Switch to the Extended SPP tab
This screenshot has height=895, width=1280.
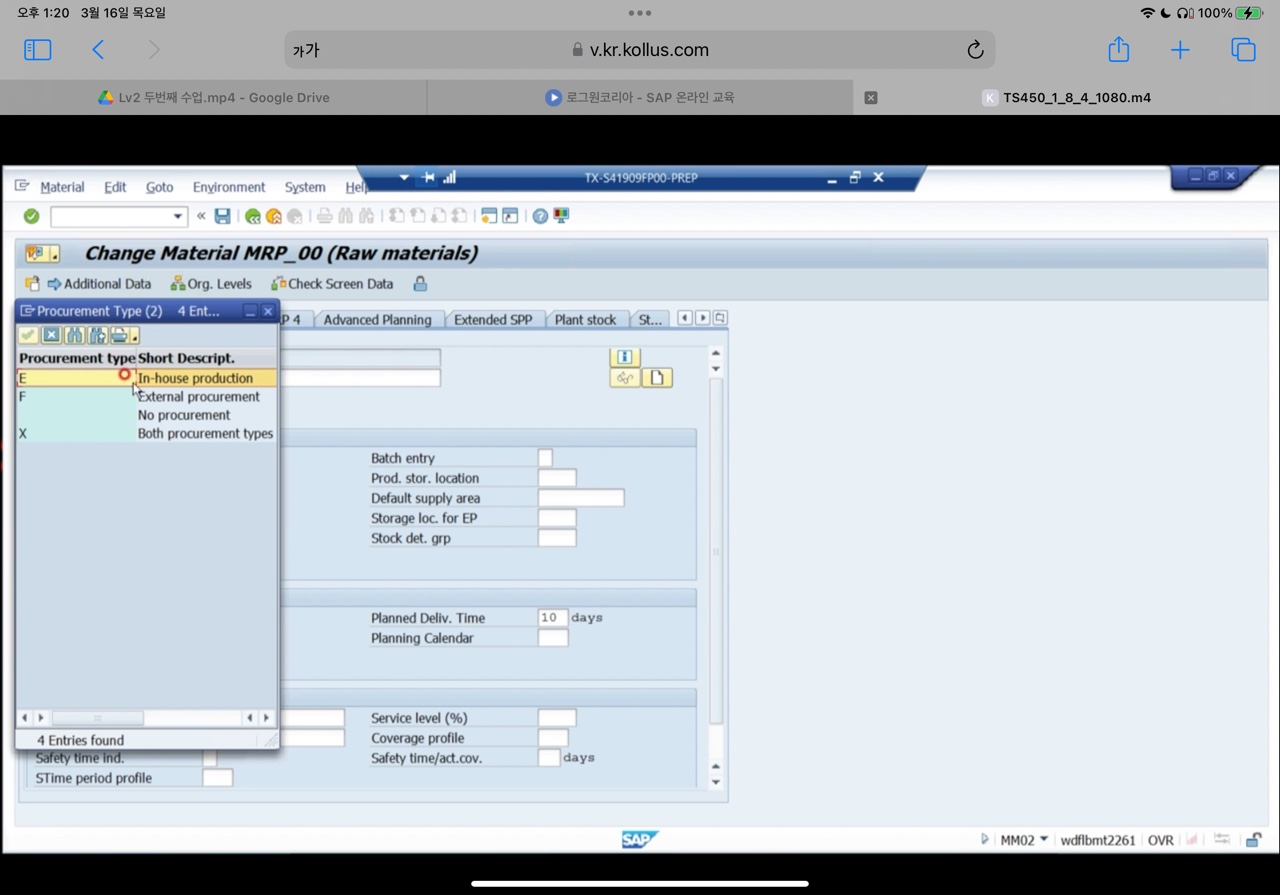(x=493, y=320)
